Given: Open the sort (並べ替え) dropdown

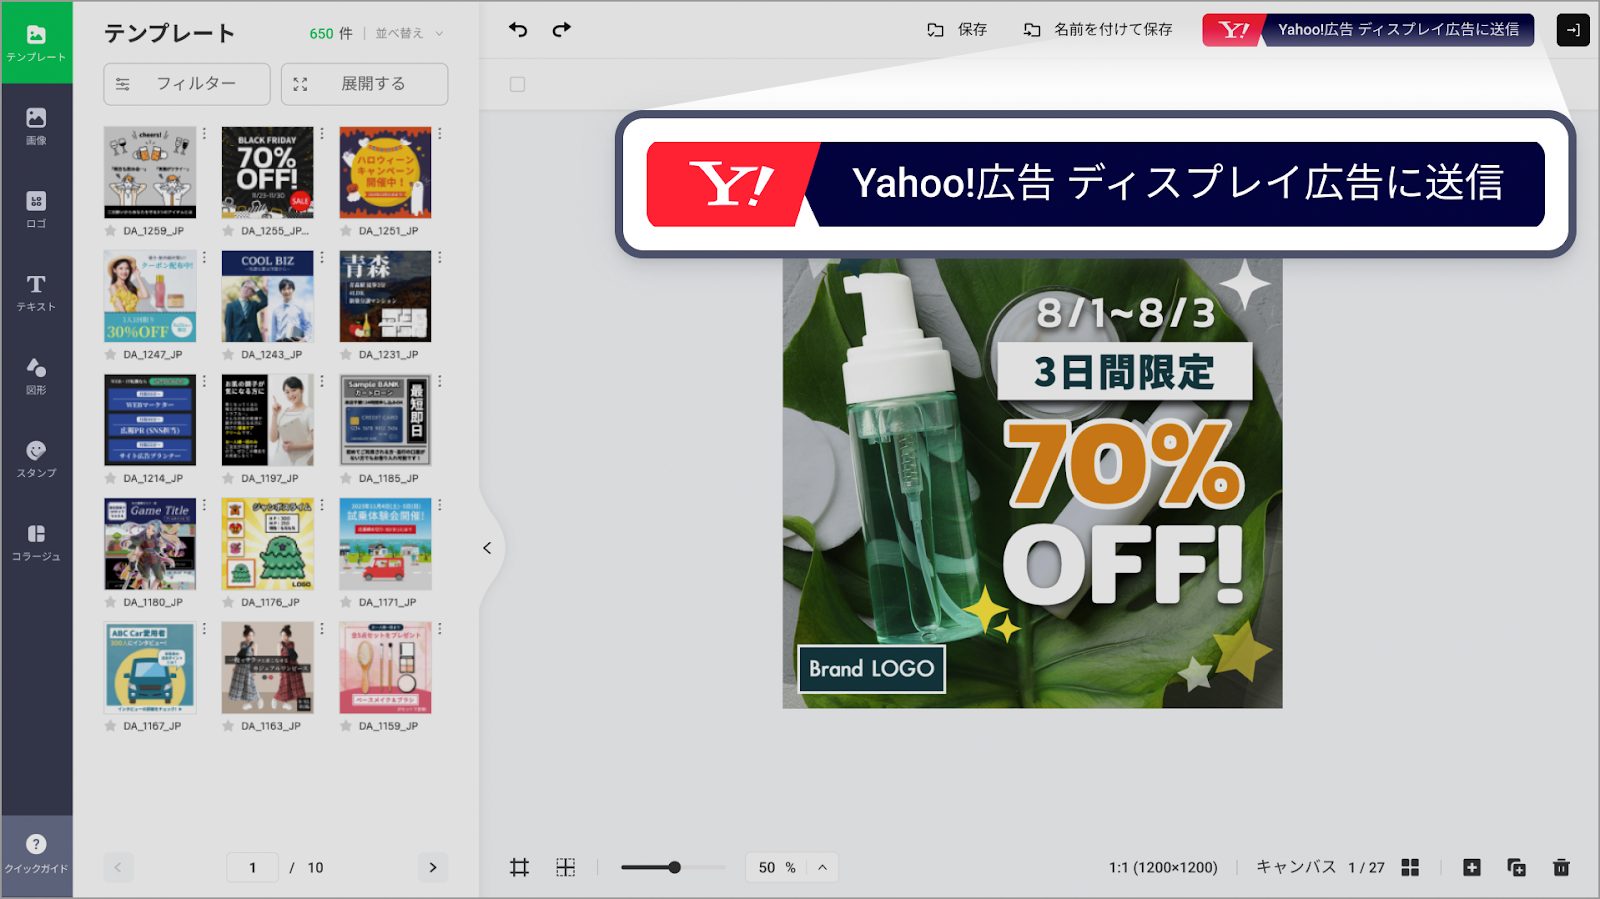Looking at the screenshot, I should [x=409, y=33].
